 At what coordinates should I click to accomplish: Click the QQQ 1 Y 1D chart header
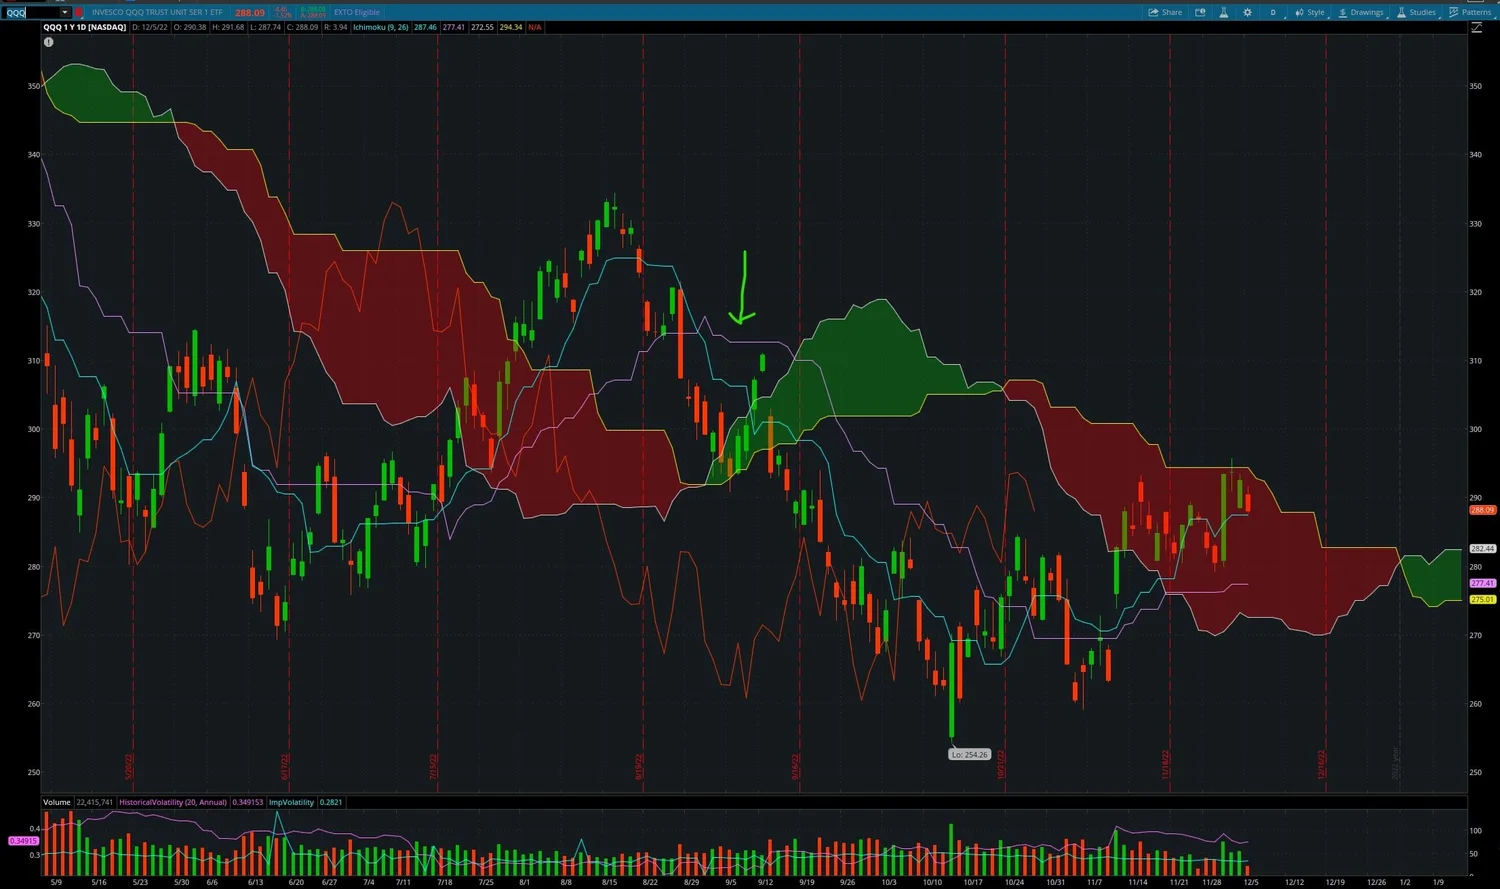click(x=84, y=27)
